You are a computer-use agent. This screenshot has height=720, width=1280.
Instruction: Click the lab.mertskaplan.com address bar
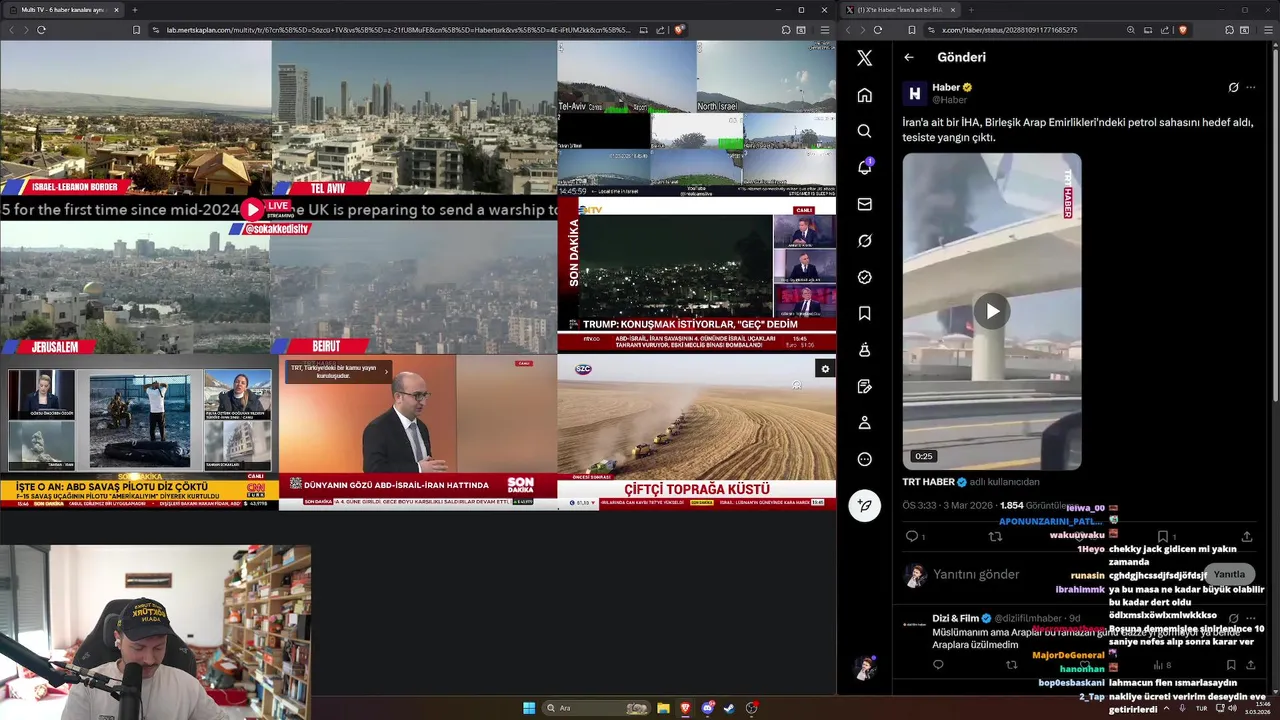tap(398, 30)
